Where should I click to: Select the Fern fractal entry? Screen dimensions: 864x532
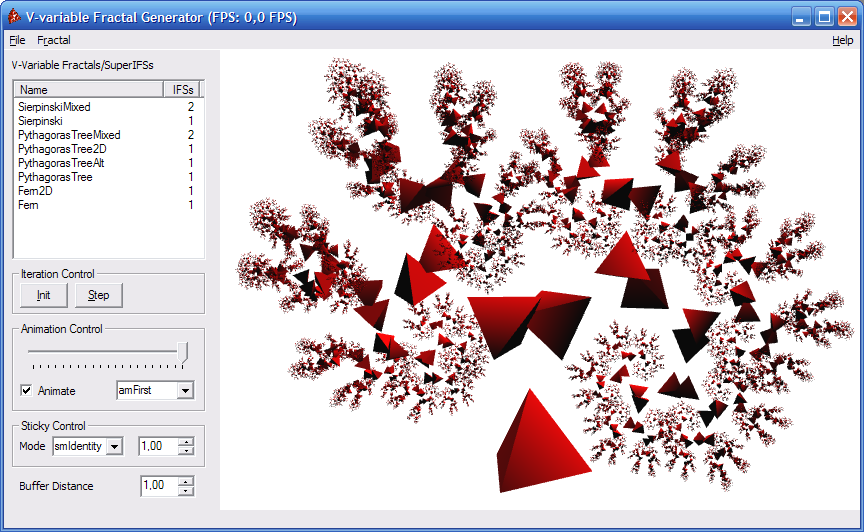tap(28, 205)
